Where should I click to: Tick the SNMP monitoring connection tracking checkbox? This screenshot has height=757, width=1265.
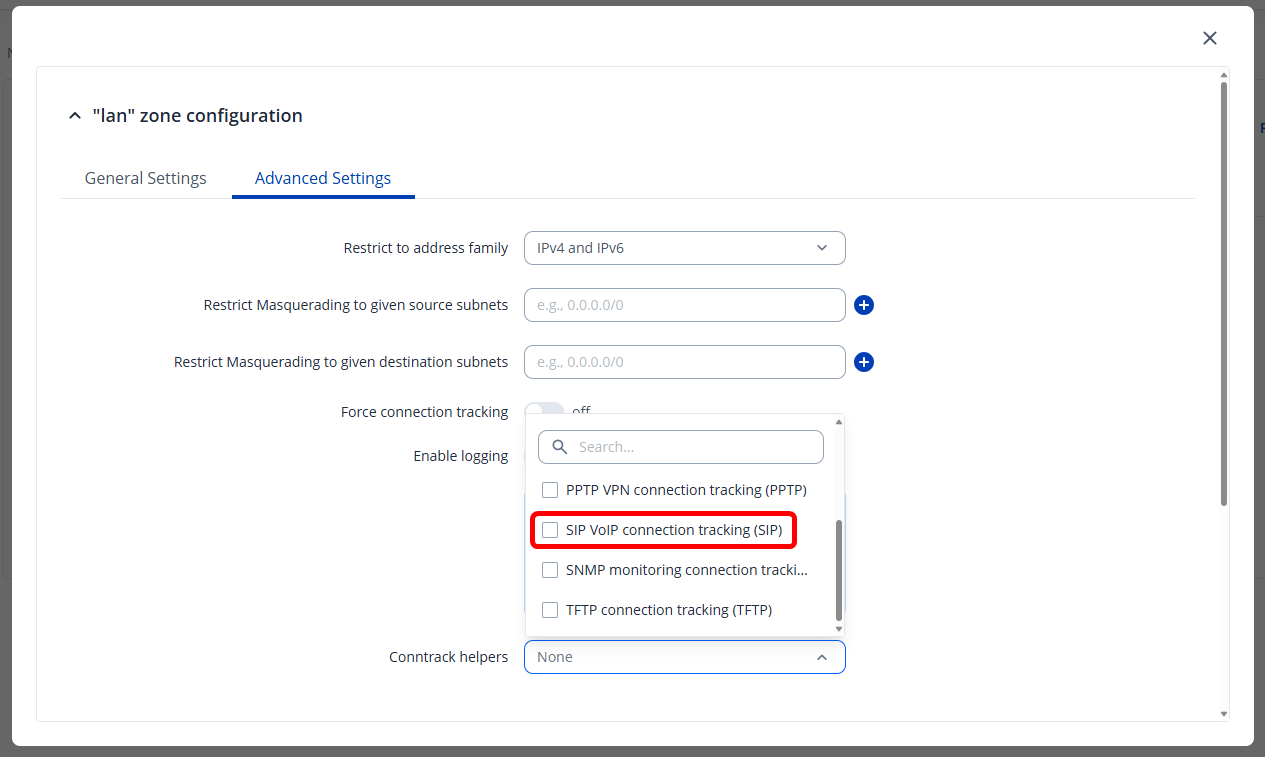550,570
